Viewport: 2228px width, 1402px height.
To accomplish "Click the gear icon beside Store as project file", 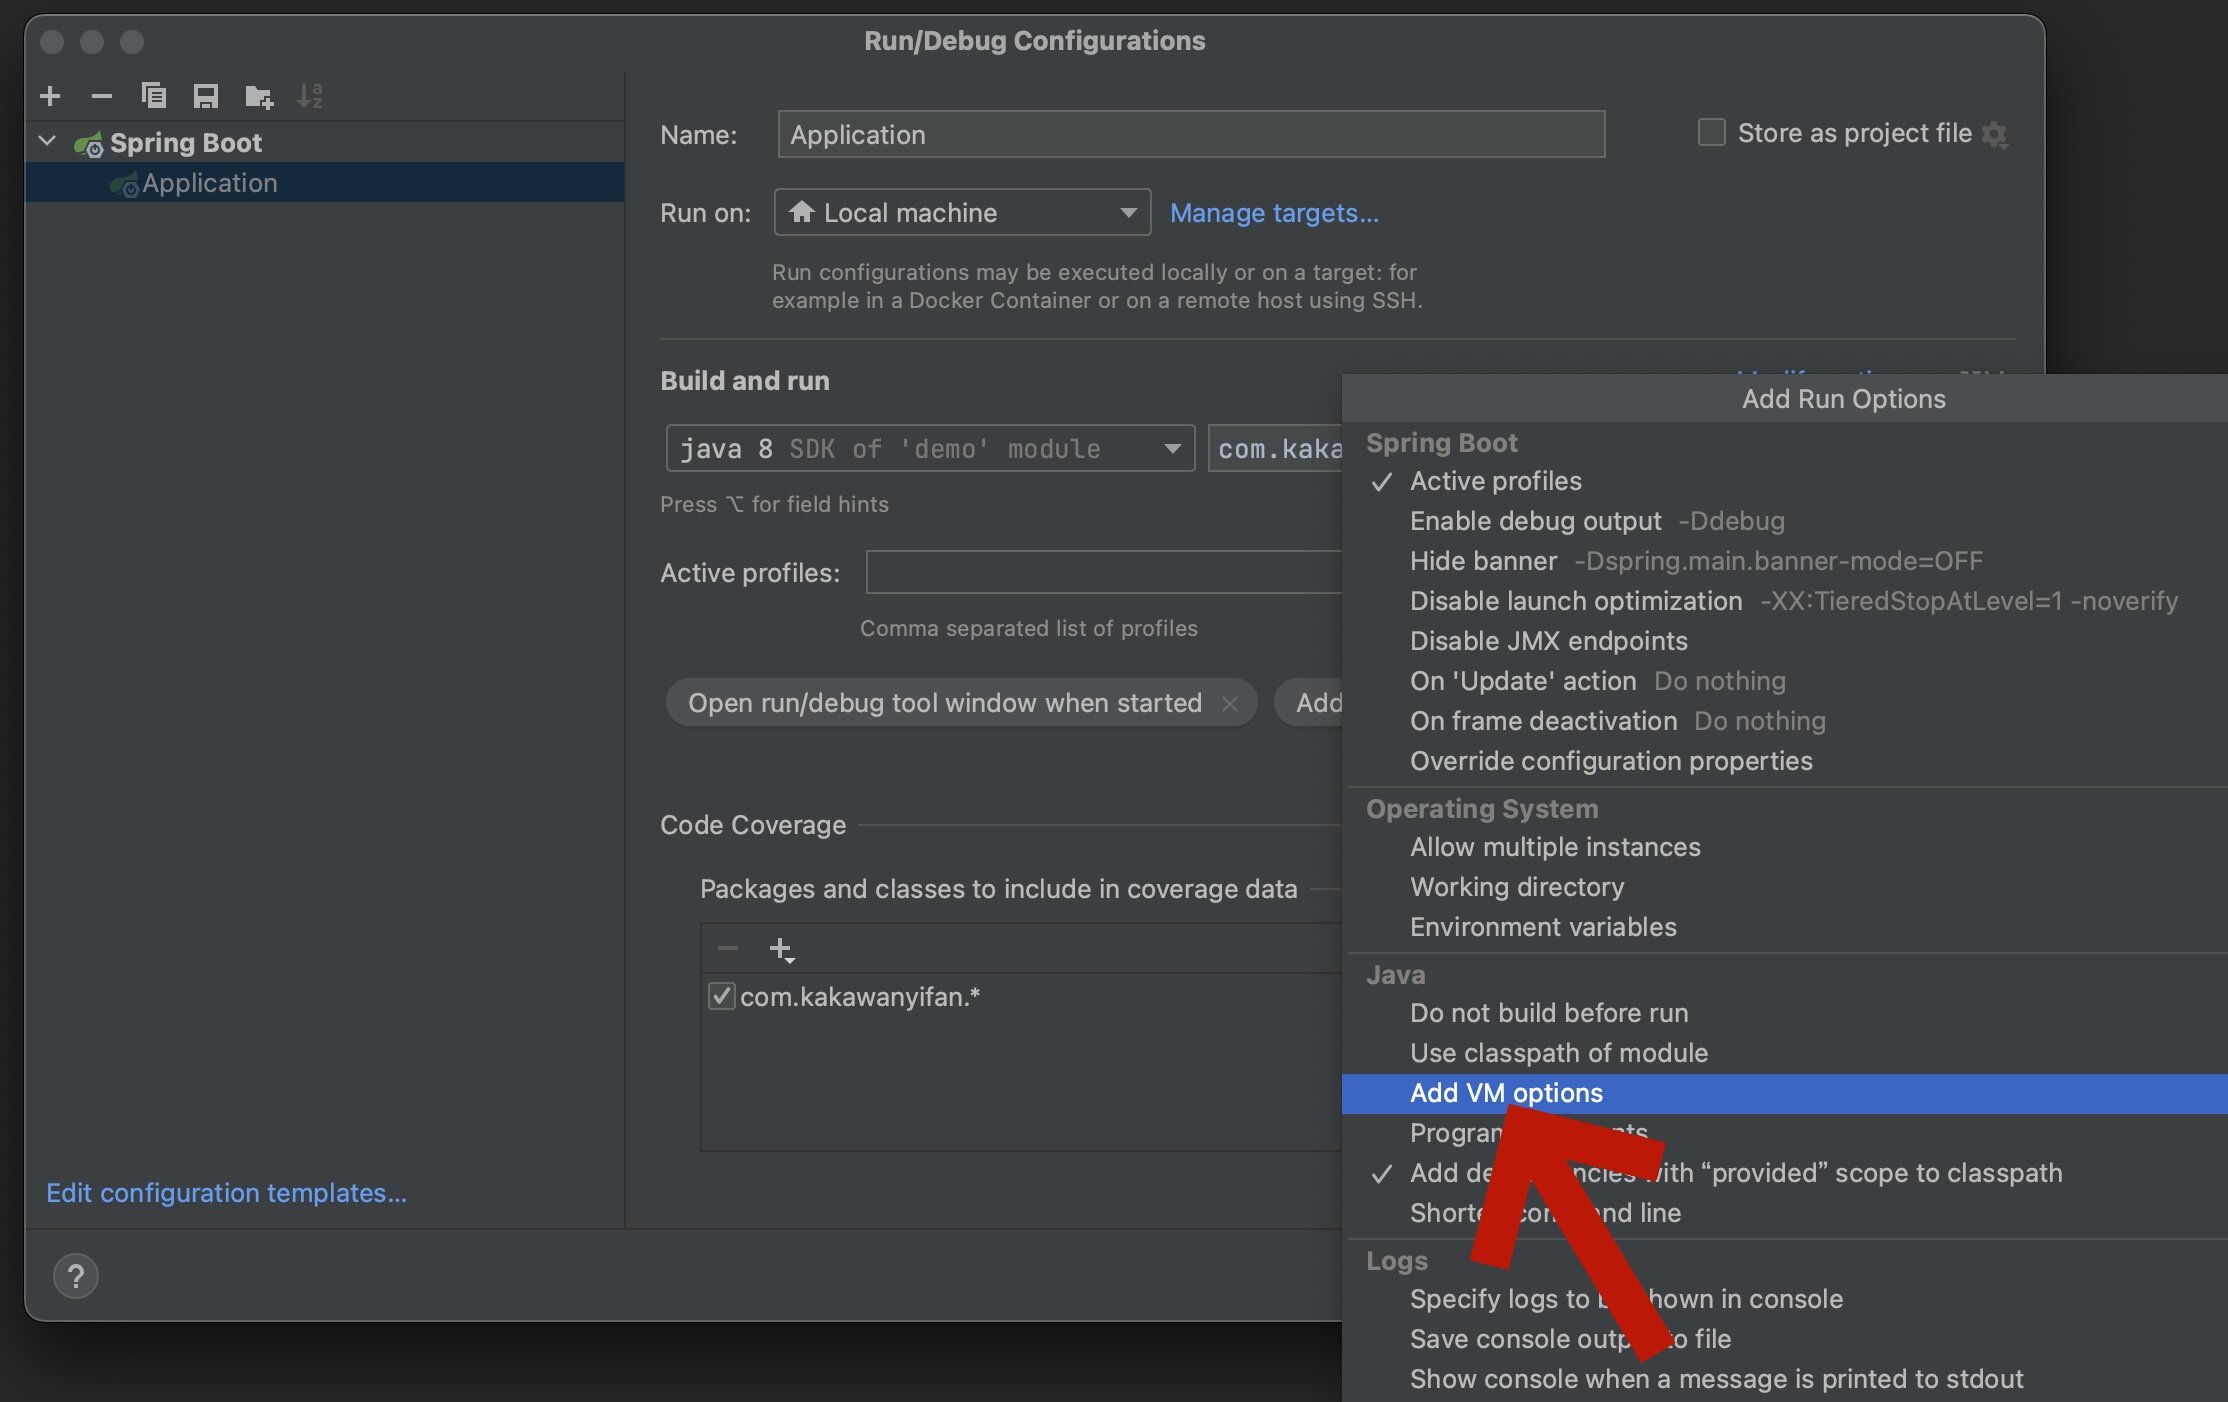I will (1995, 134).
